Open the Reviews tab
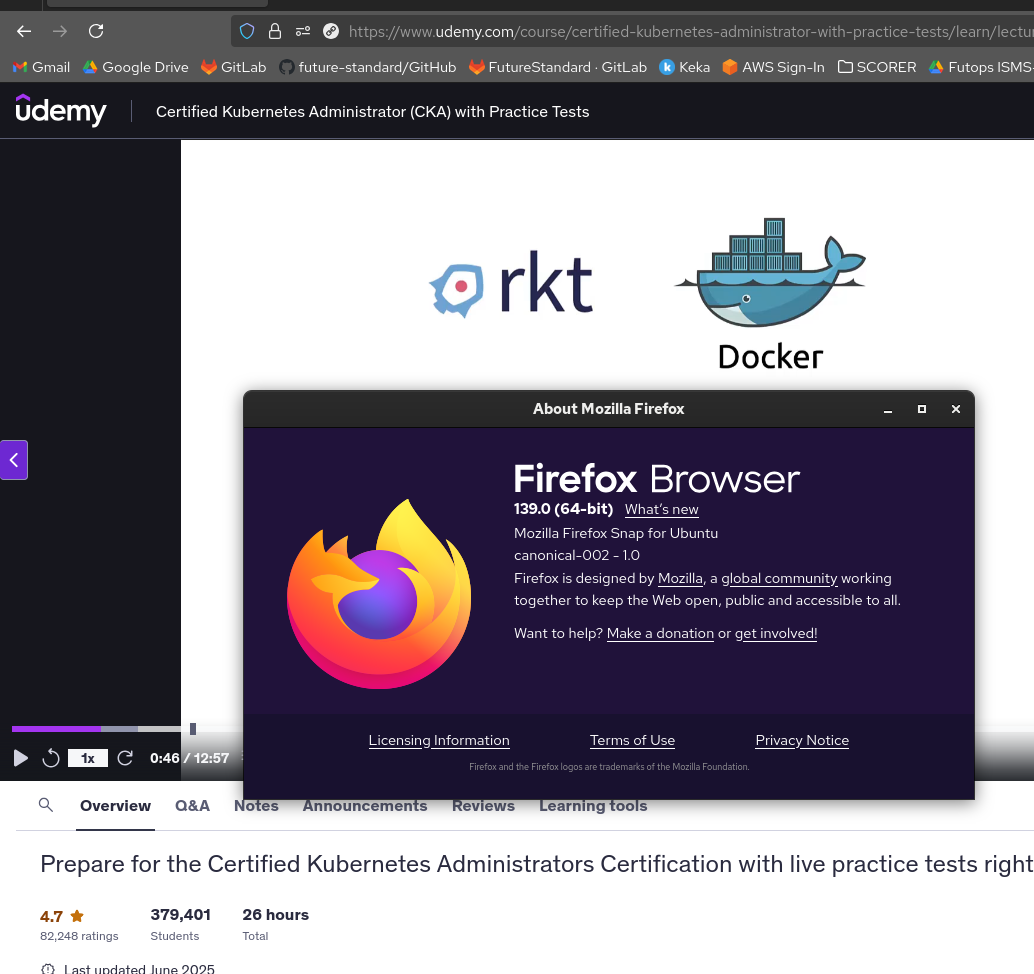The height and width of the screenshot is (974, 1034). pos(483,806)
